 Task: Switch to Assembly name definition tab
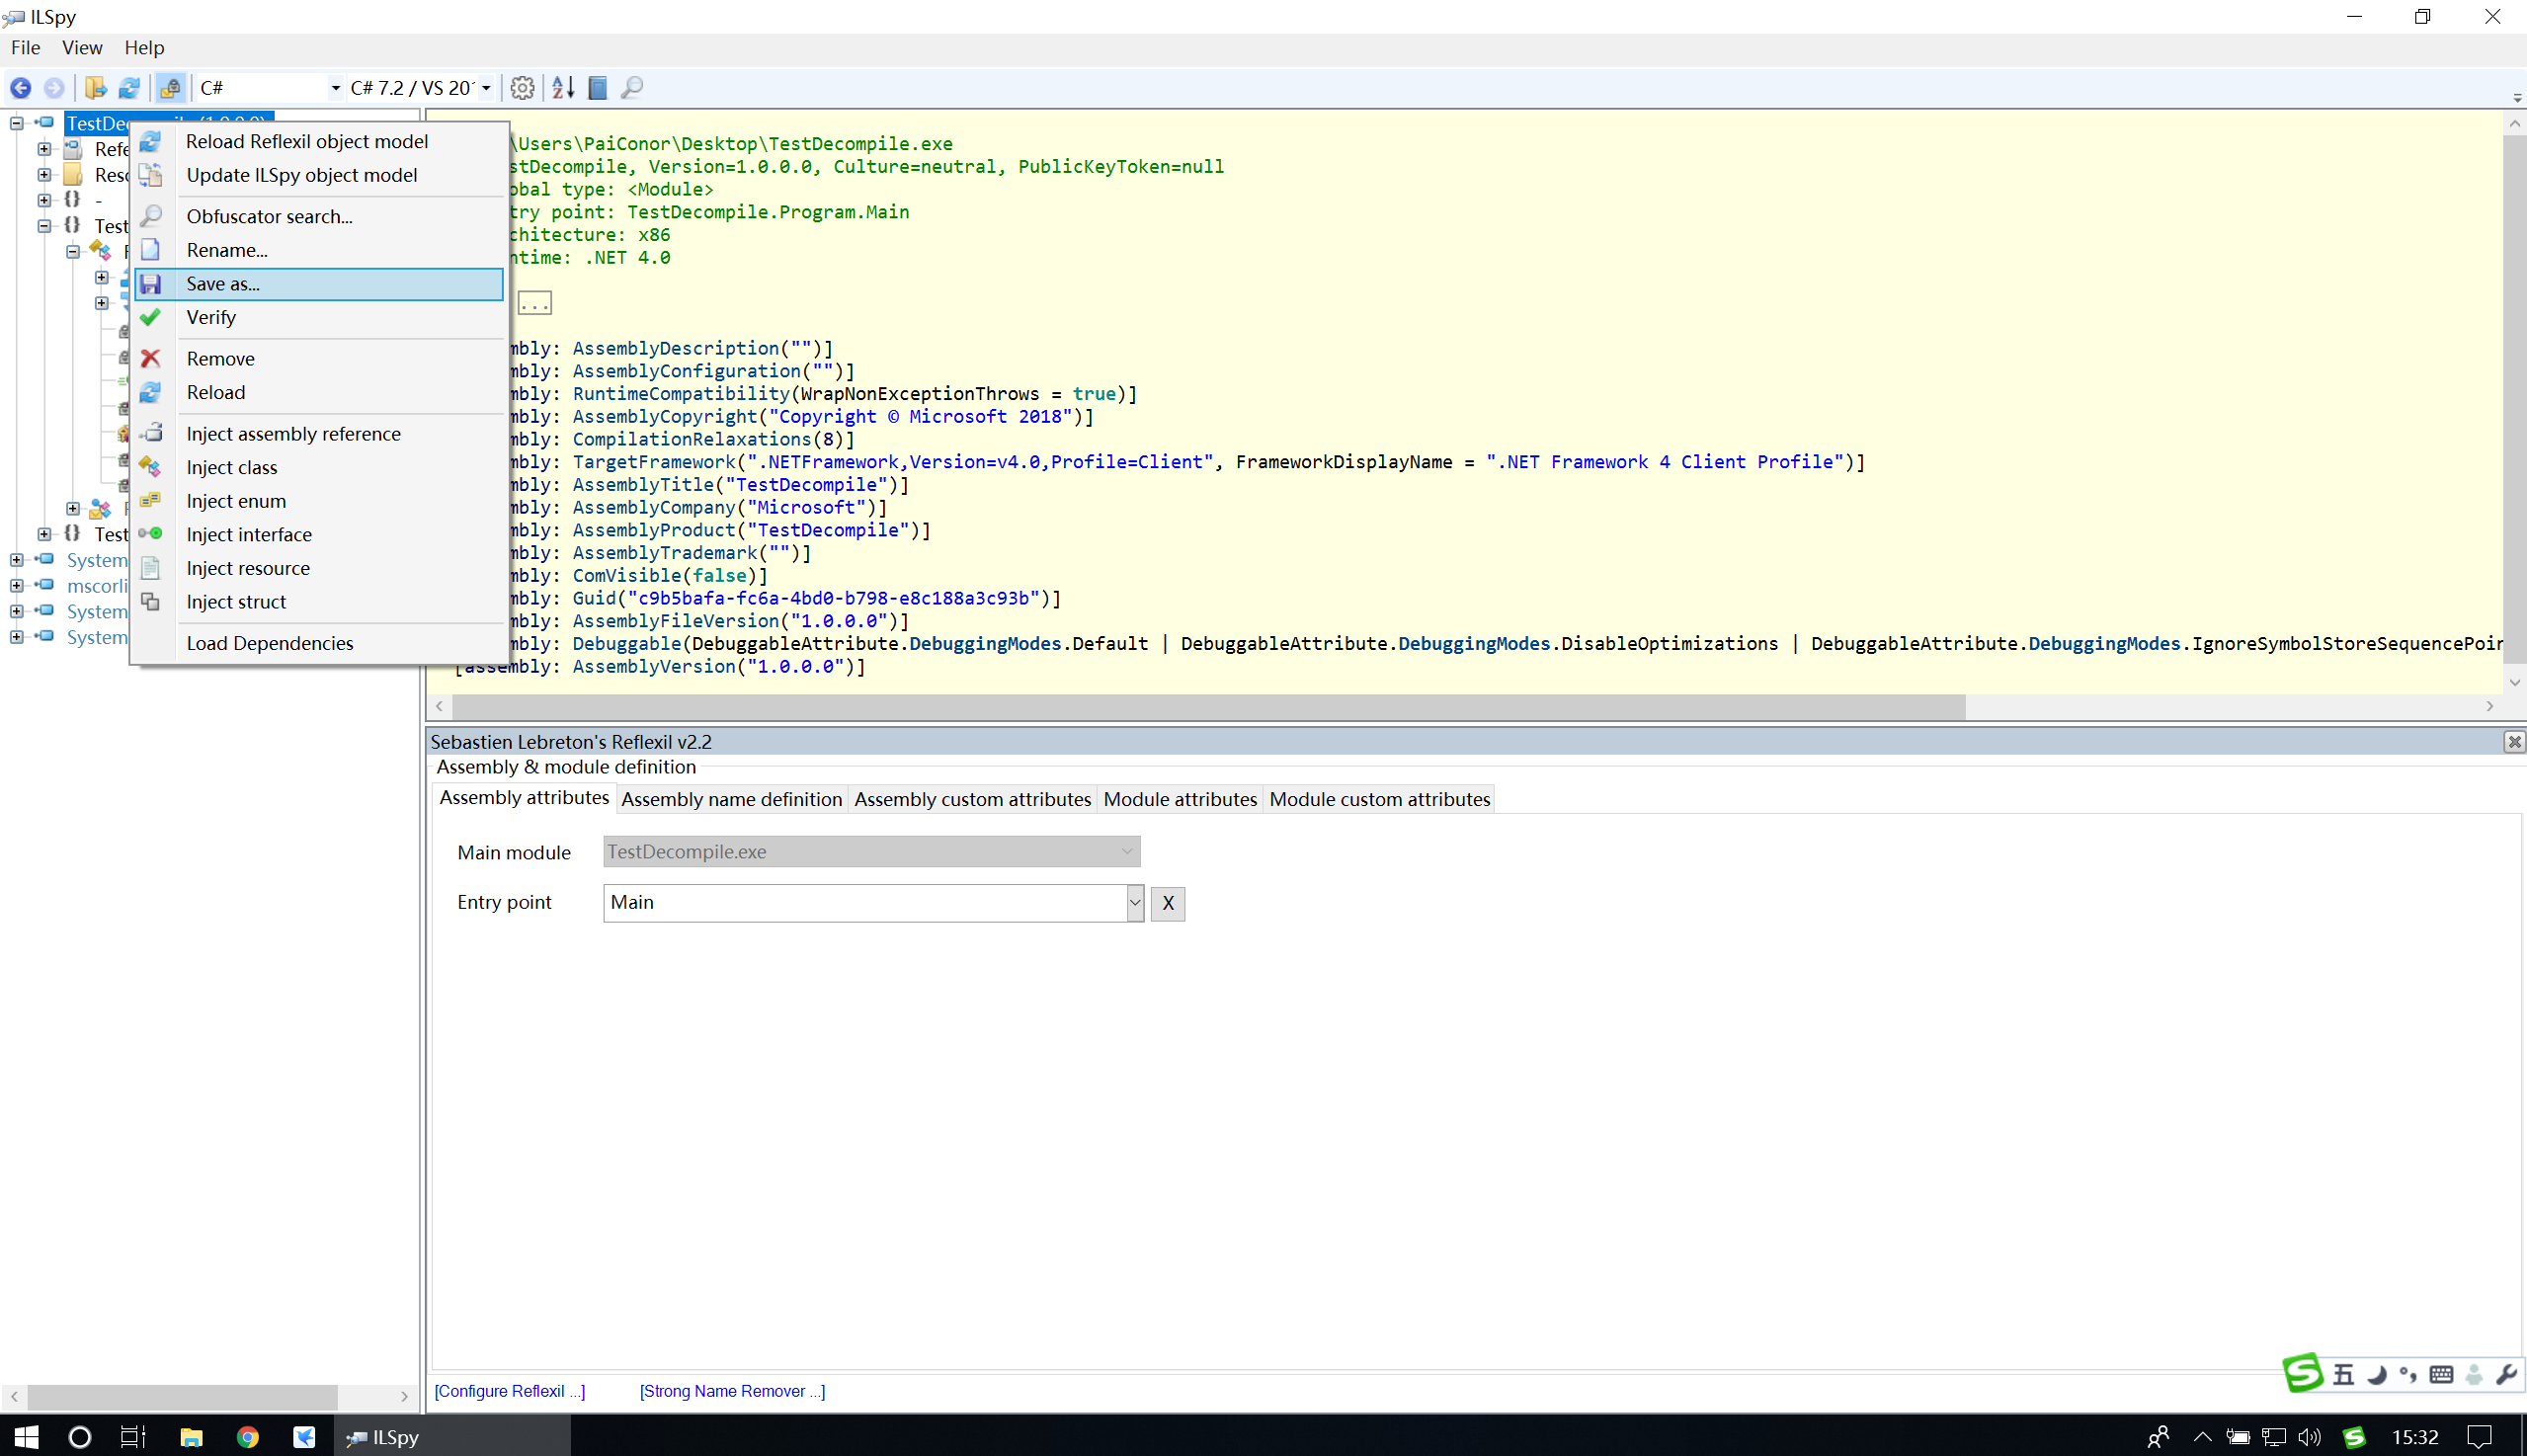731,799
